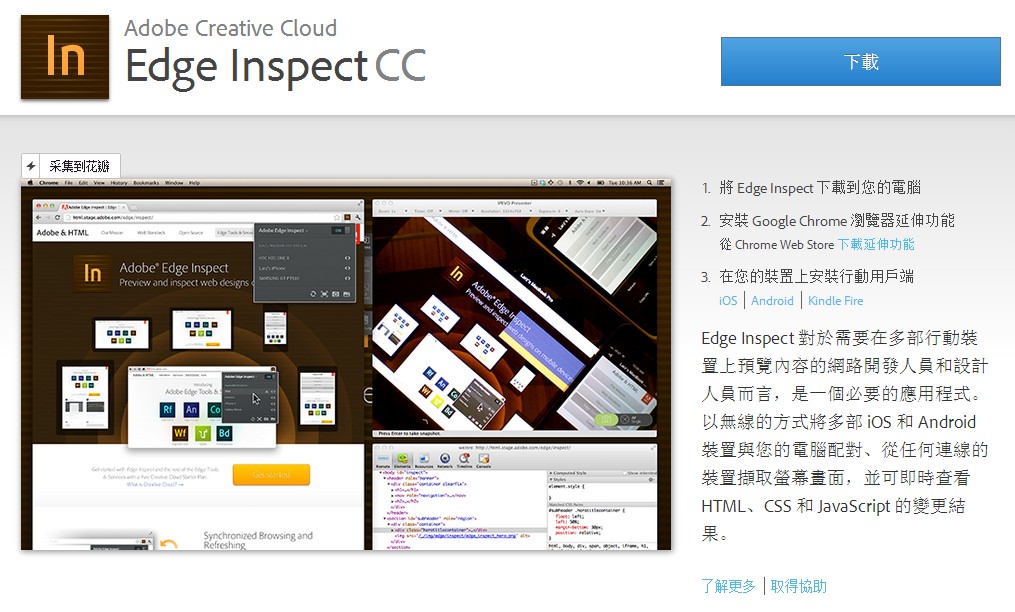Open the Kindle Fire client link
The height and width of the screenshot is (612, 1015).
click(835, 300)
